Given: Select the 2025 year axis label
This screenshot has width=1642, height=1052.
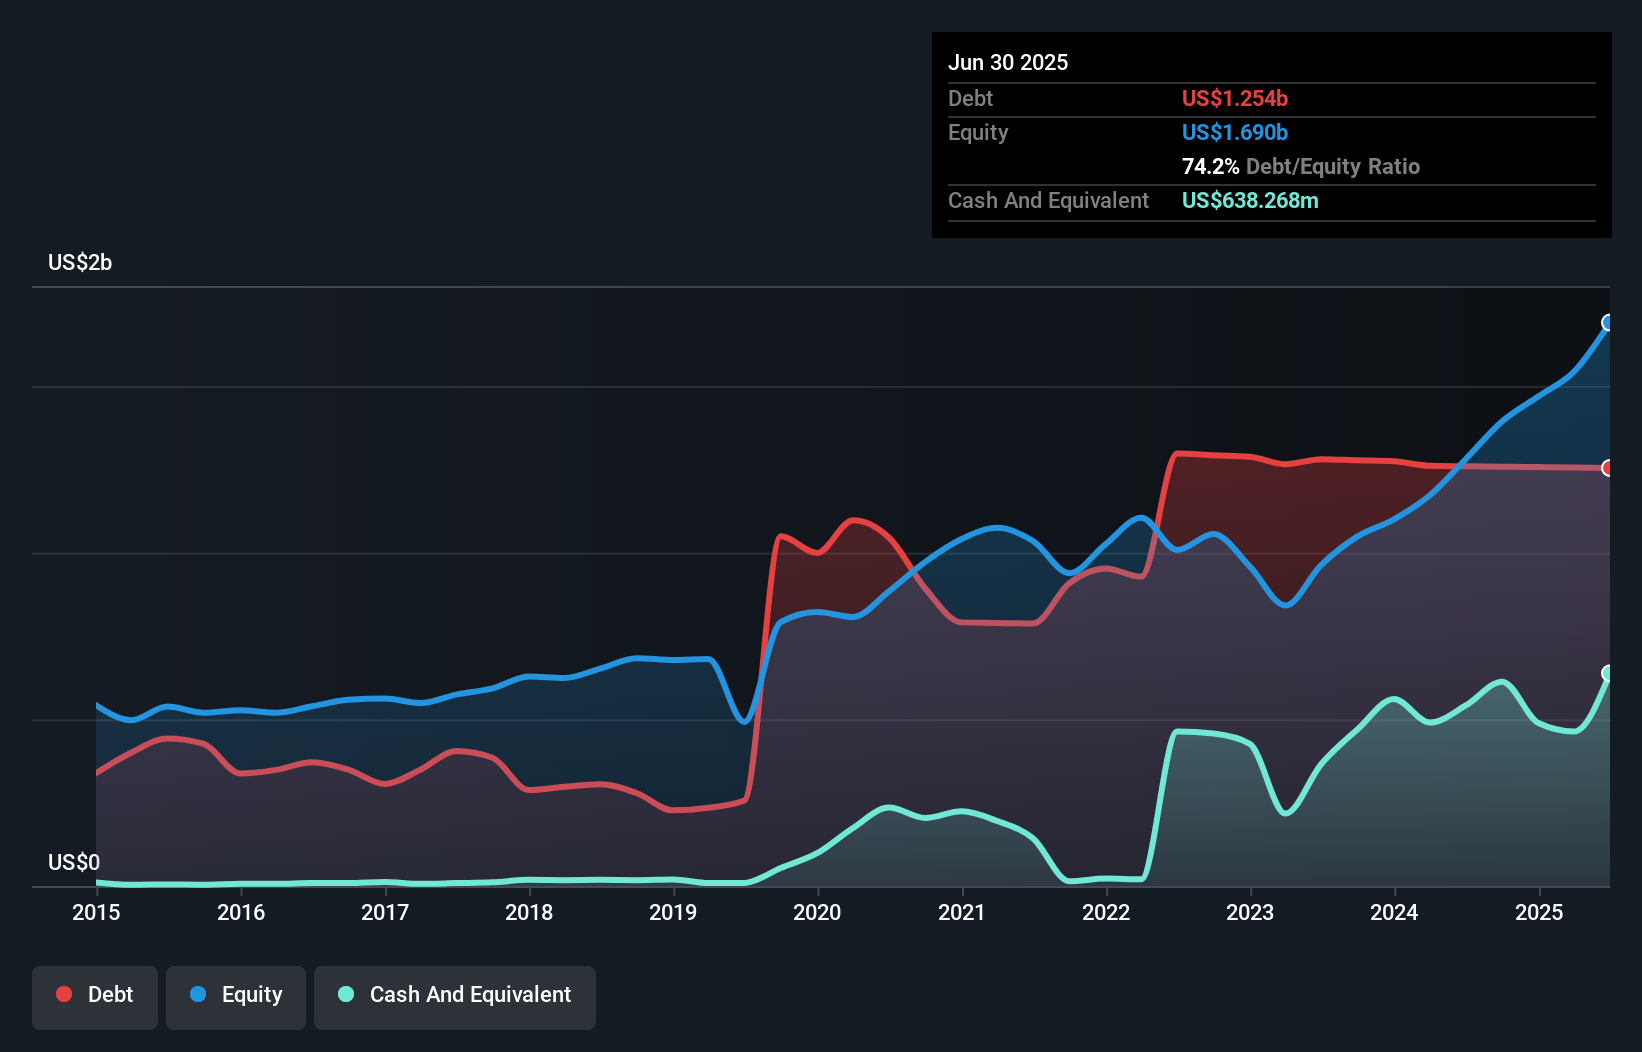Looking at the screenshot, I should 1539,913.
